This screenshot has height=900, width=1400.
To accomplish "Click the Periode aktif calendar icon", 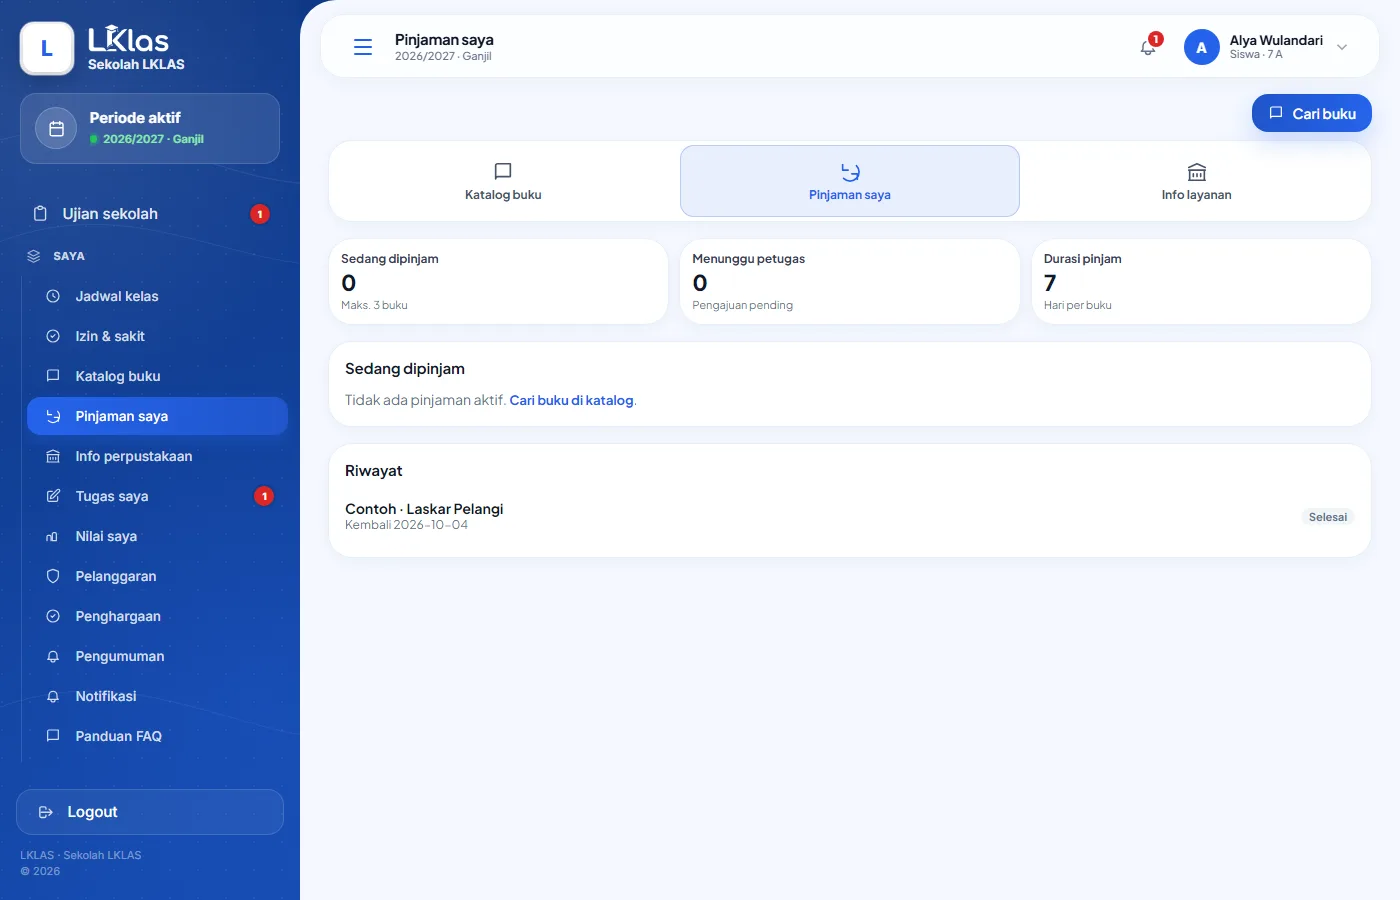I will pos(56,128).
